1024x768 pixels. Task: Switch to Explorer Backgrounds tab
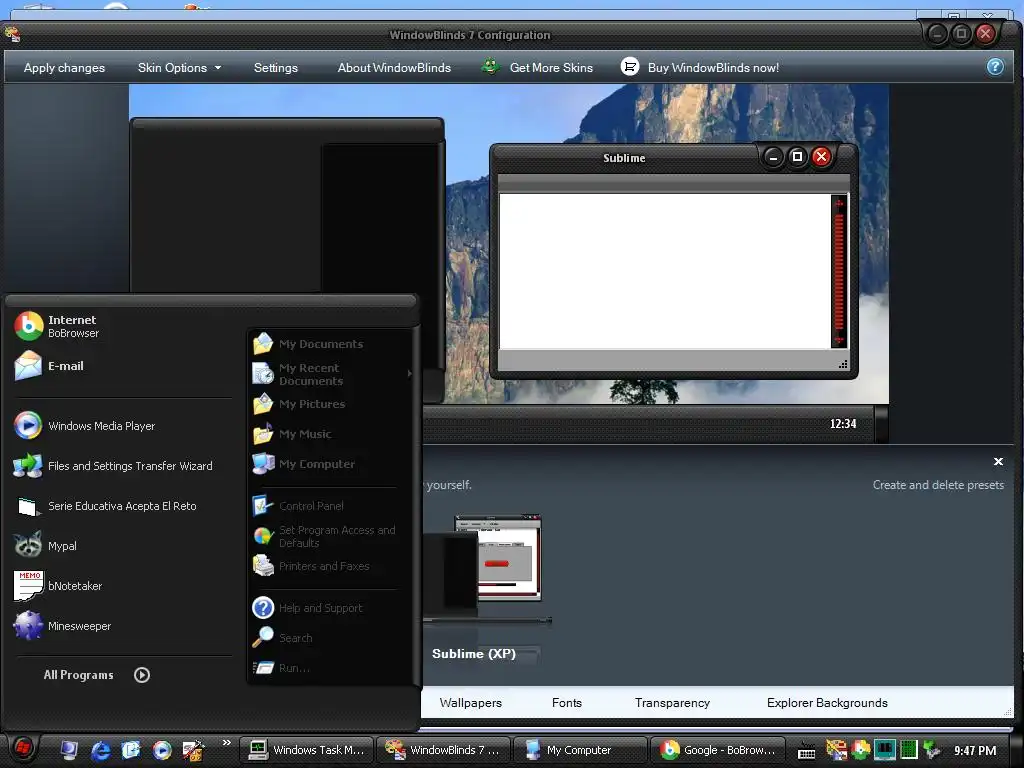(827, 703)
